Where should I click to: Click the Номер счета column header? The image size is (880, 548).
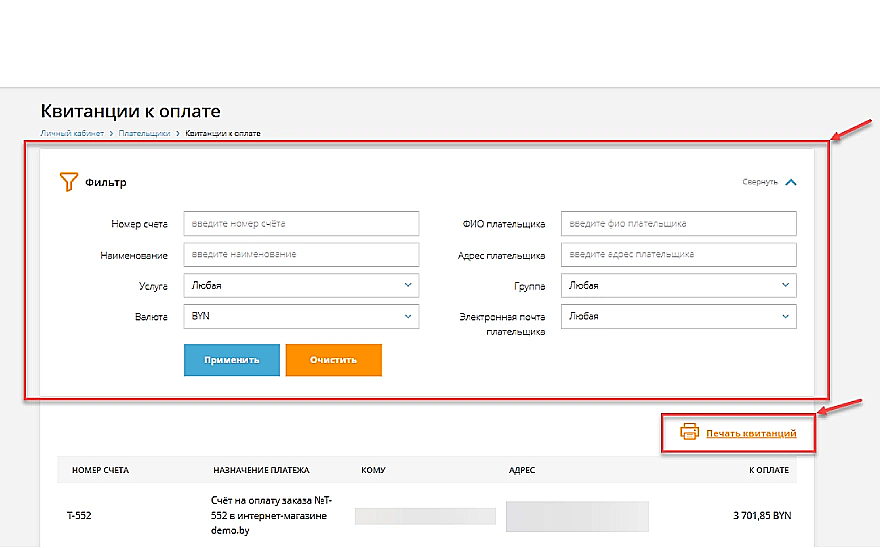tap(100, 470)
